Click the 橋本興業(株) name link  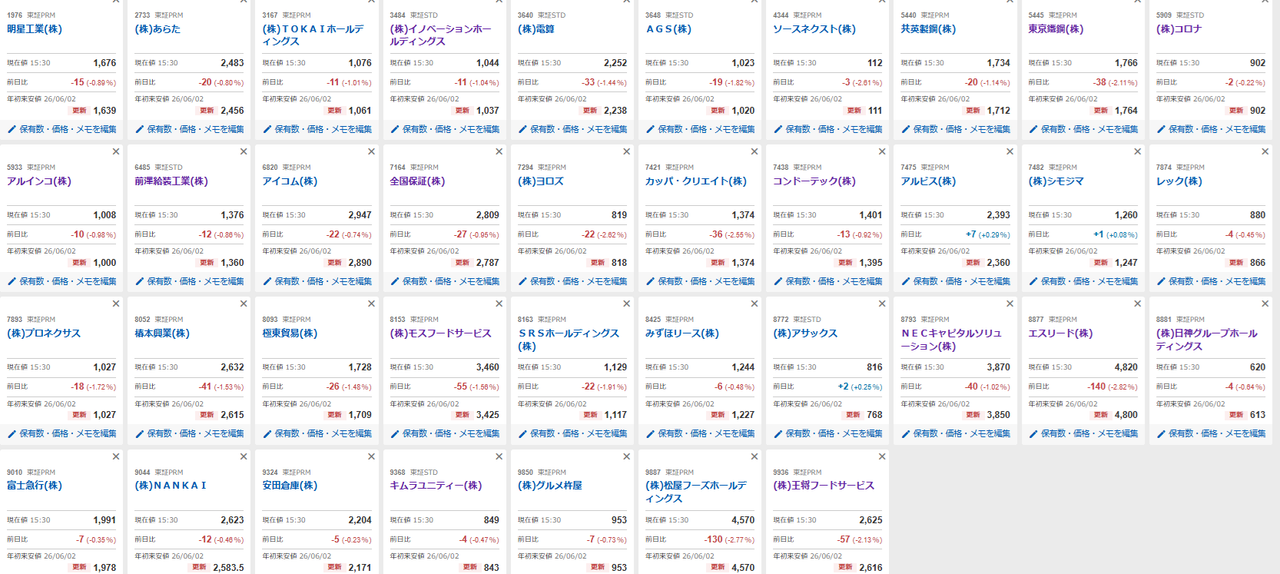(x=162, y=333)
